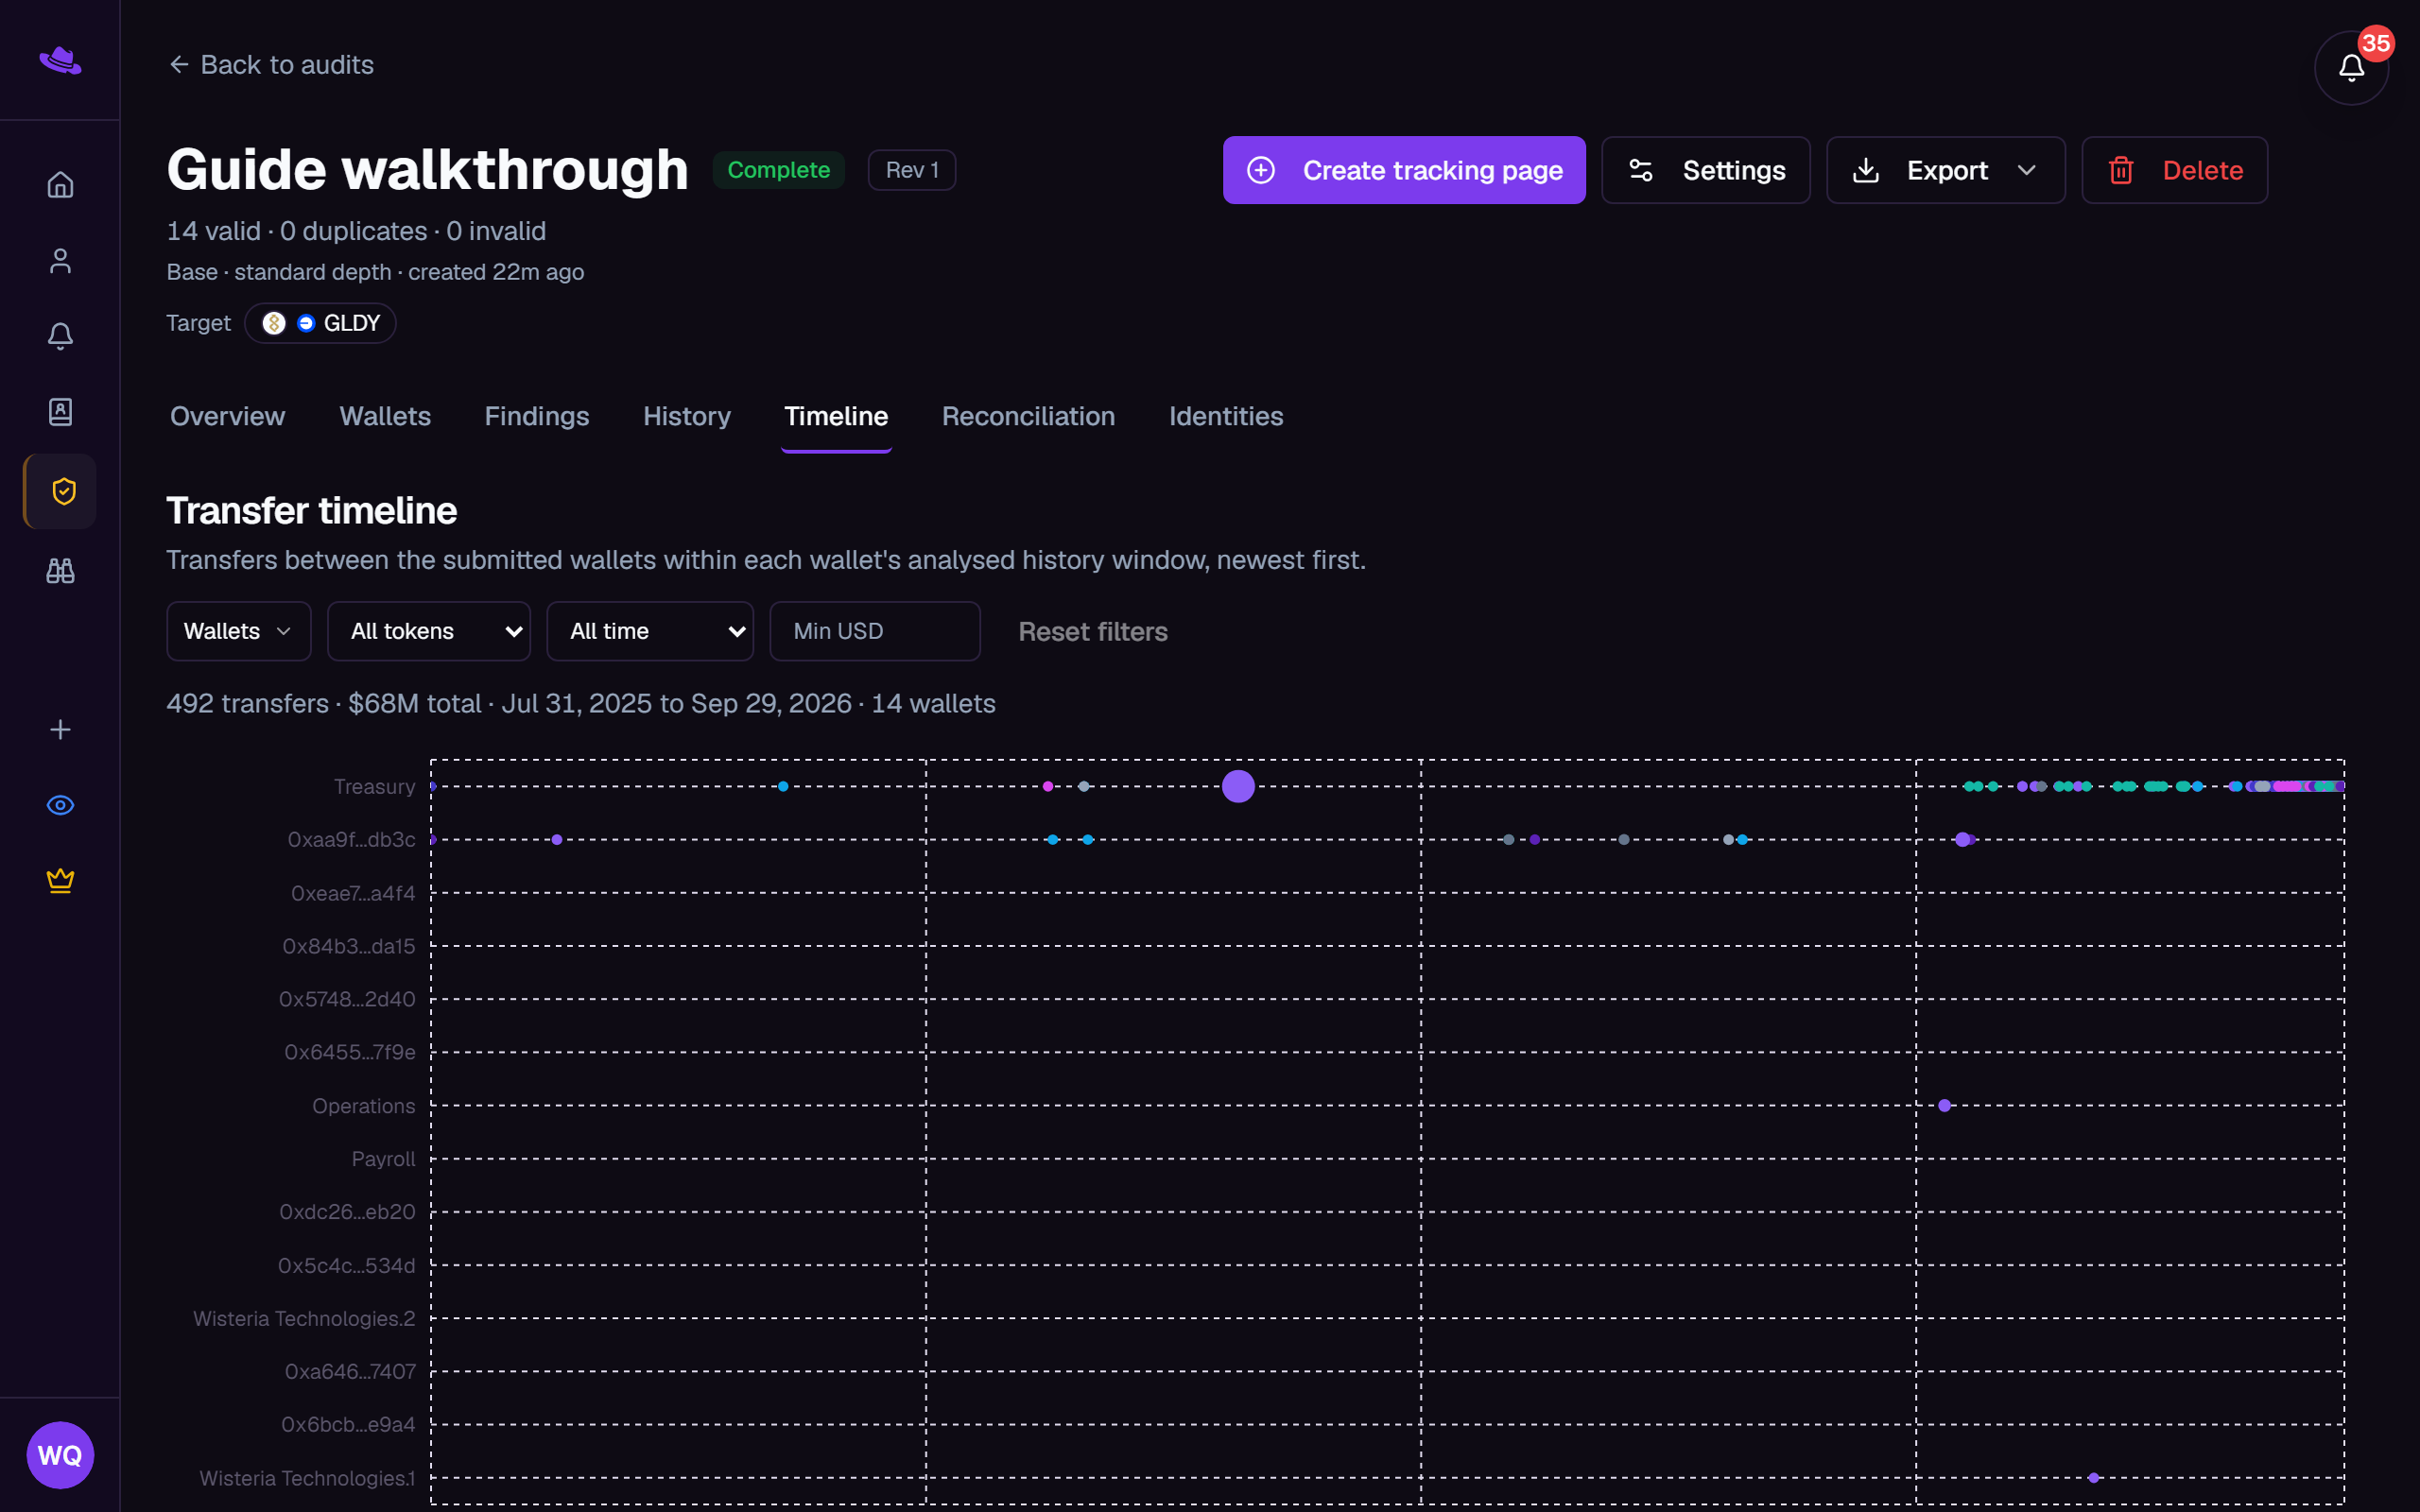Switch to the Wallets tab
The height and width of the screenshot is (1512, 2420).
coord(385,416)
